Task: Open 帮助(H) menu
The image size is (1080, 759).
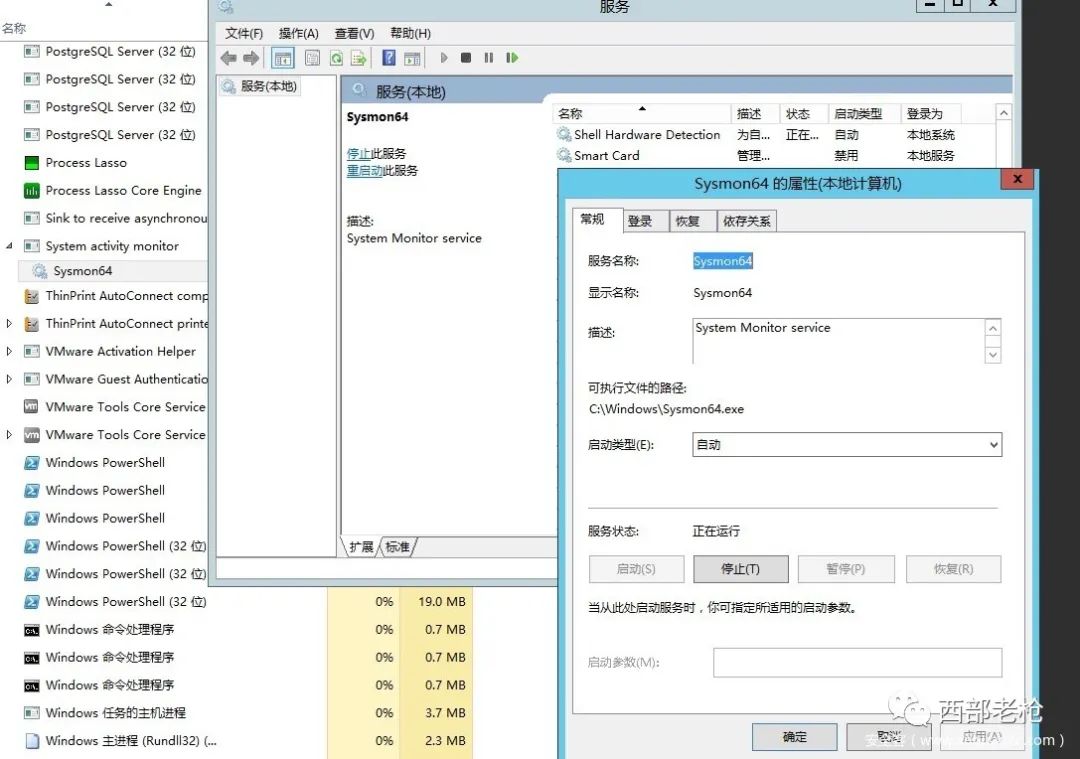Action: [411, 33]
